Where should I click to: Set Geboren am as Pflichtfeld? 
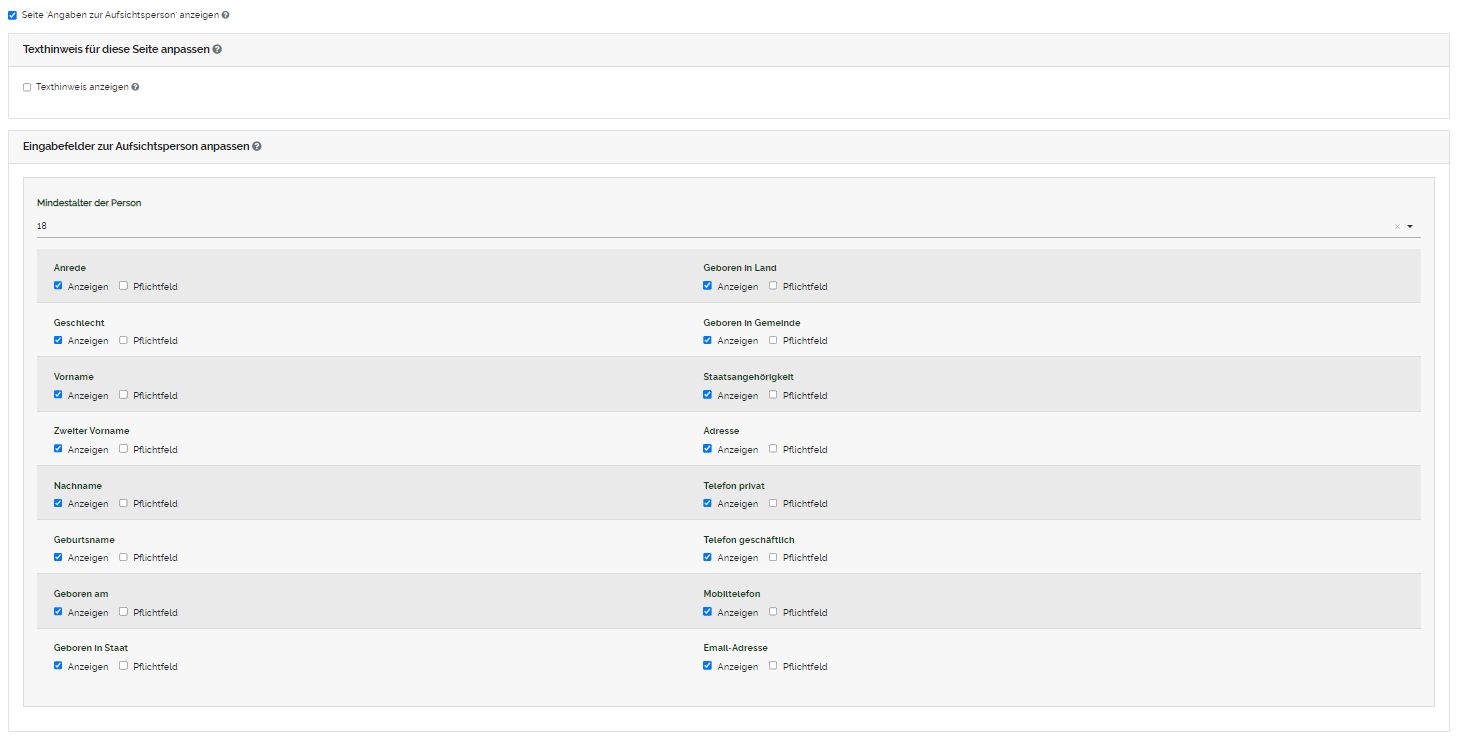tap(124, 612)
